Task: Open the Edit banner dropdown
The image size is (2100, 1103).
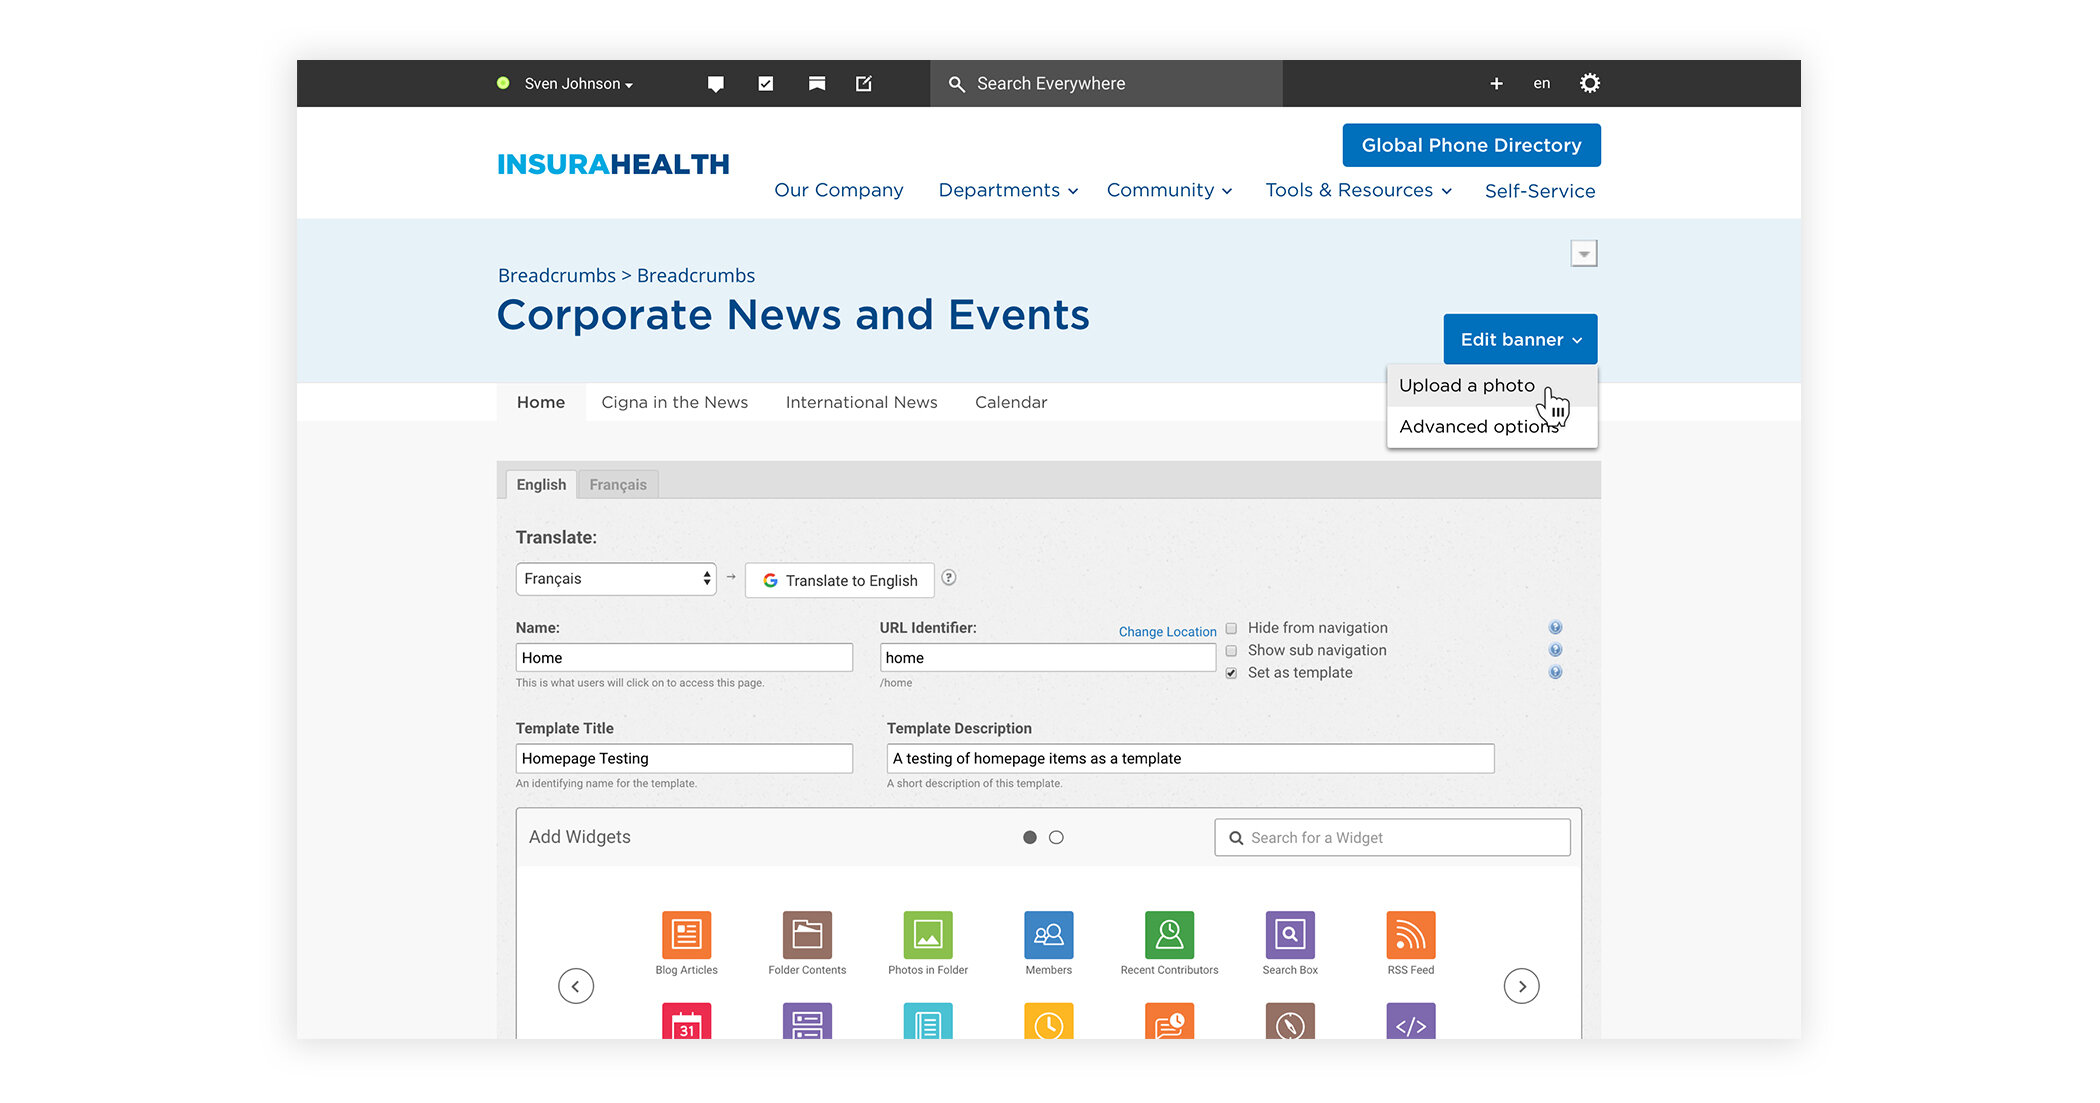Action: pyautogui.click(x=1520, y=339)
